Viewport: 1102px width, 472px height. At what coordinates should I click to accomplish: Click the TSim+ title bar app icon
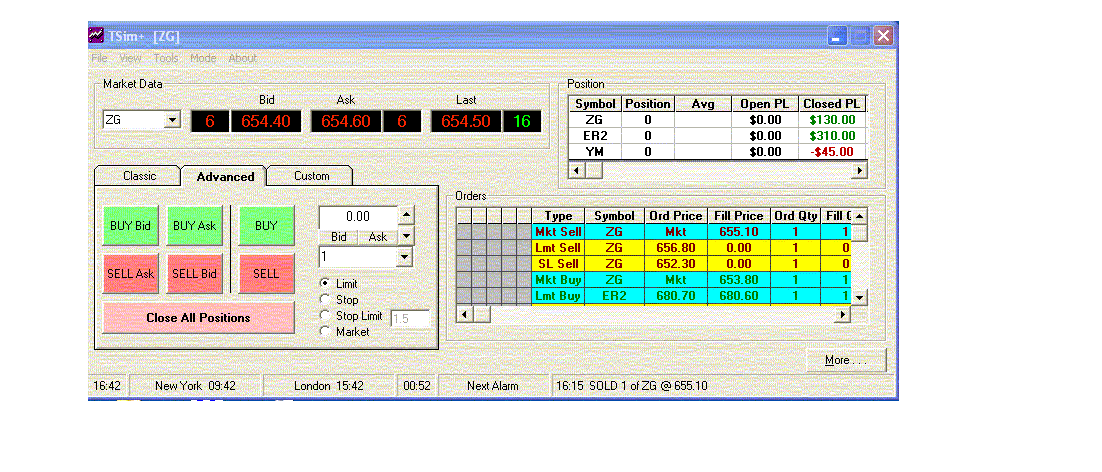click(x=97, y=34)
